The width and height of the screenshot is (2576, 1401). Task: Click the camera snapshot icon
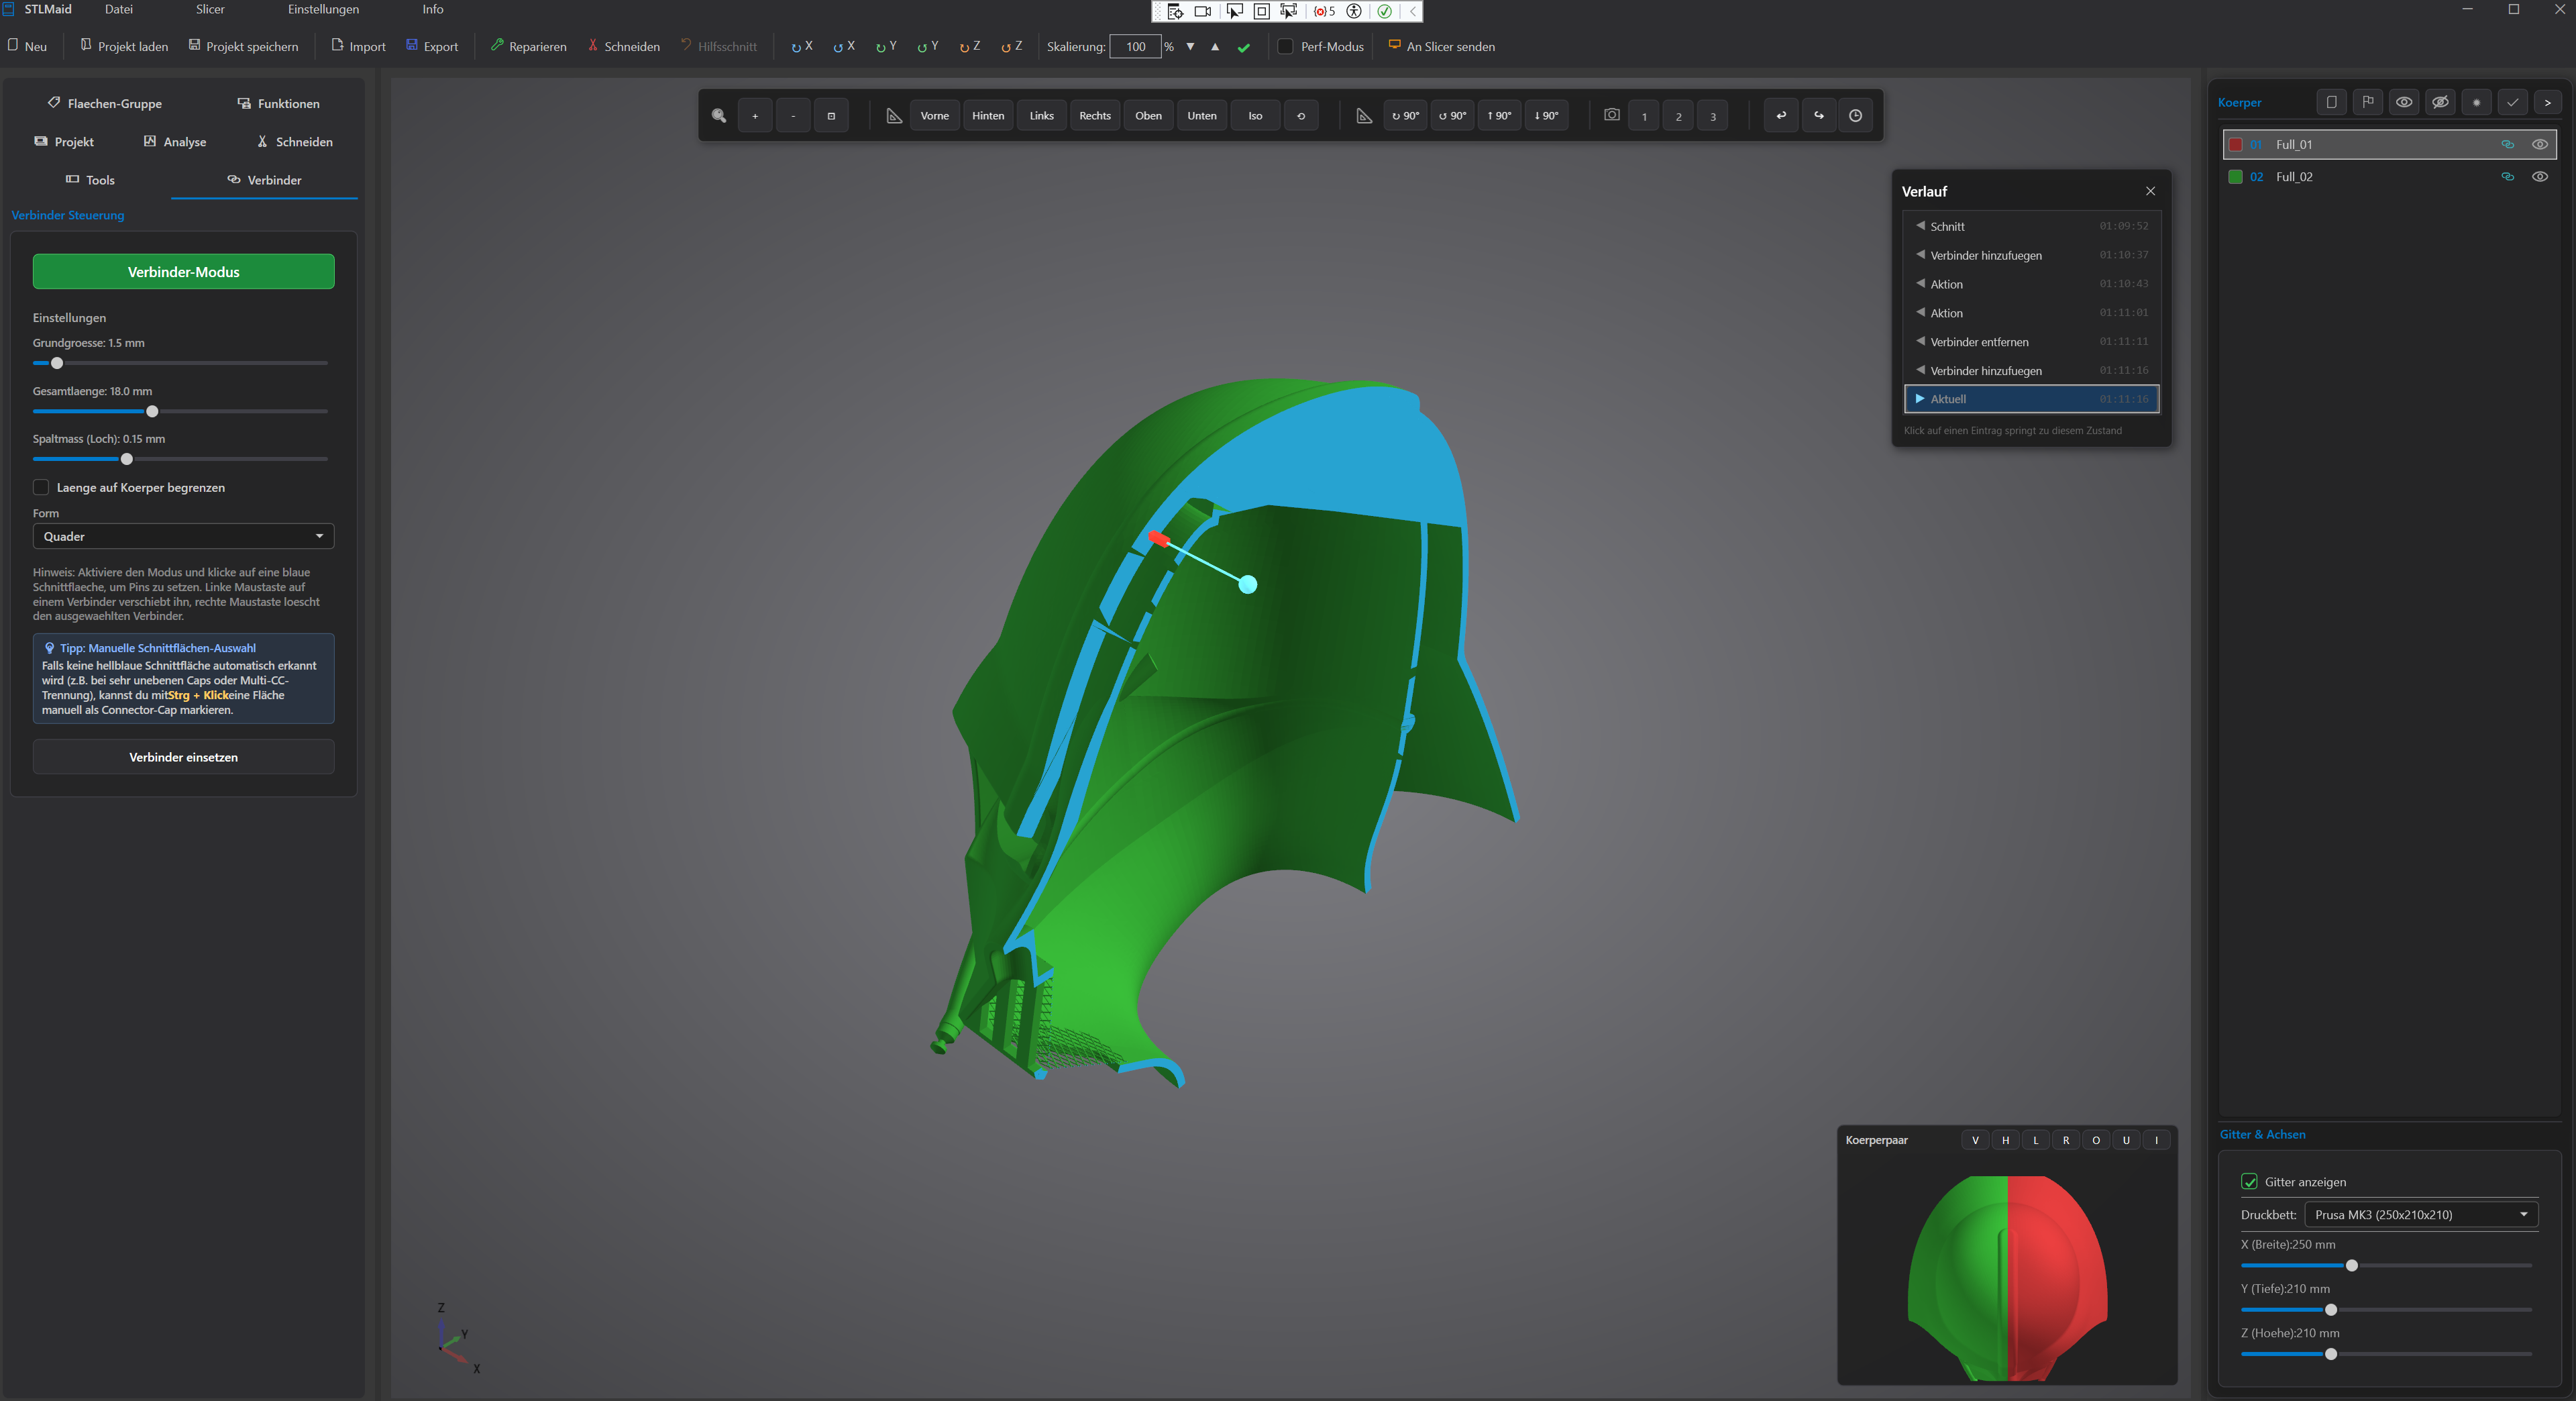point(1611,115)
